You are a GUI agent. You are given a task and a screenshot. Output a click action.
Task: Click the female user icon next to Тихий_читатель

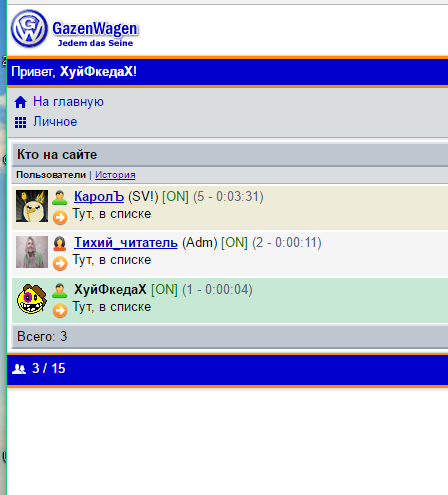pos(60,243)
